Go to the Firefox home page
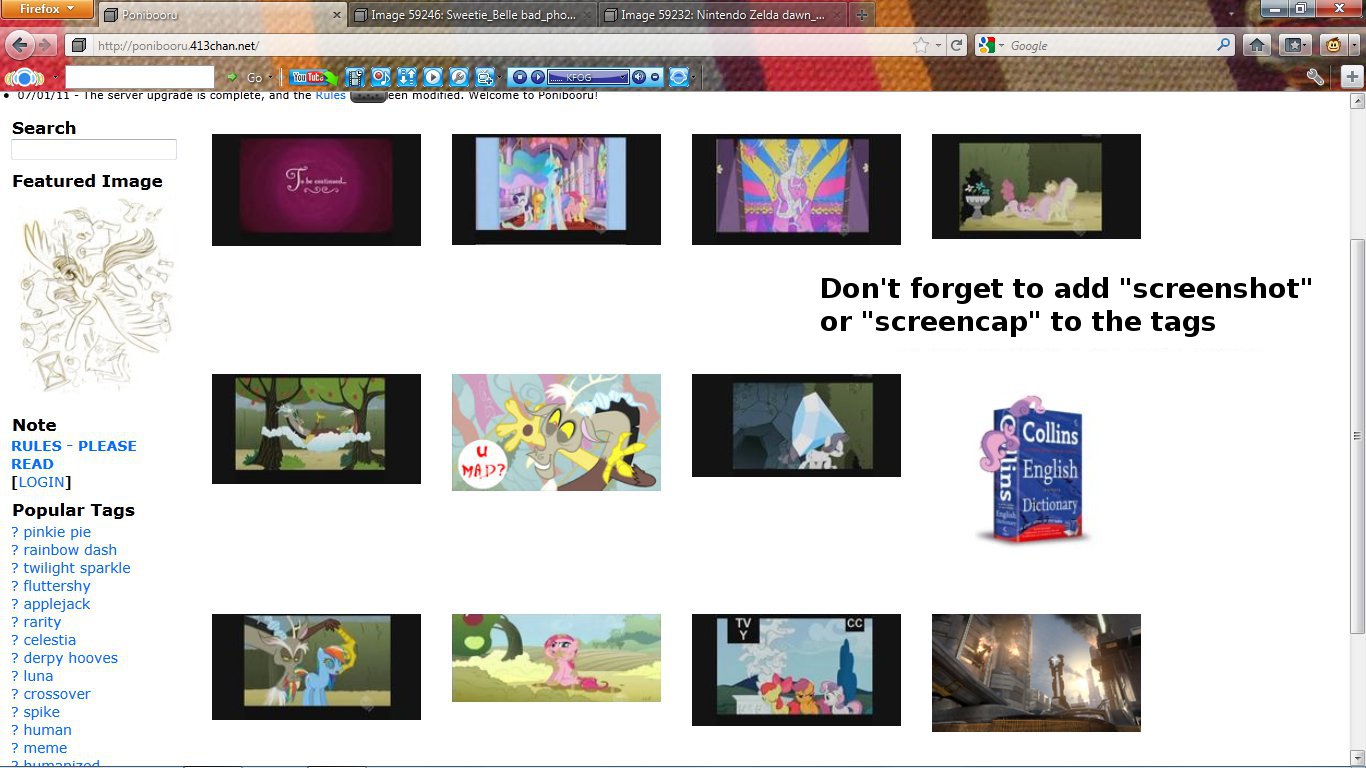This screenshot has height=768, width=1366. [x=1257, y=46]
